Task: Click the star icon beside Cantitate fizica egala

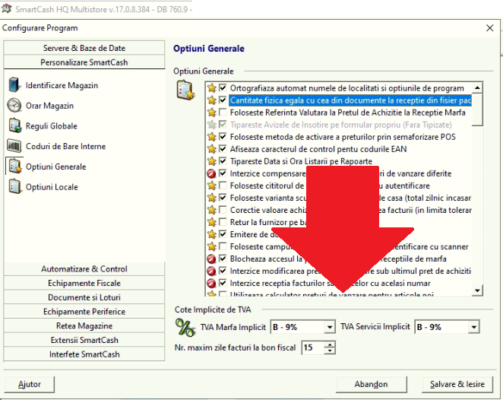Action: [212, 100]
